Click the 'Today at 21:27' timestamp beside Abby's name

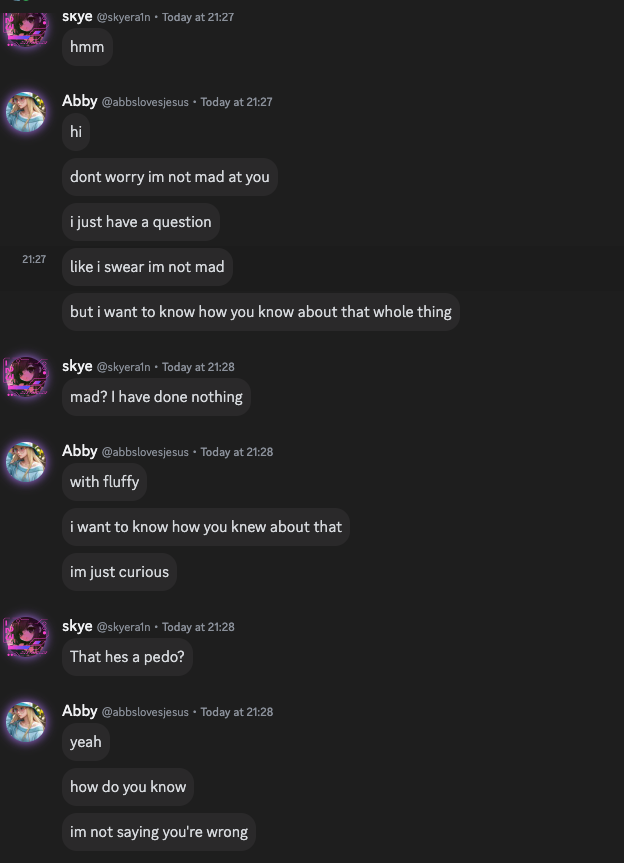click(x=236, y=102)
